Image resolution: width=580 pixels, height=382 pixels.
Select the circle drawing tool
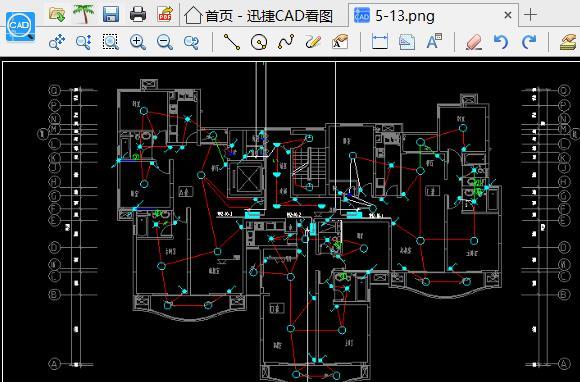coord(259,42)
